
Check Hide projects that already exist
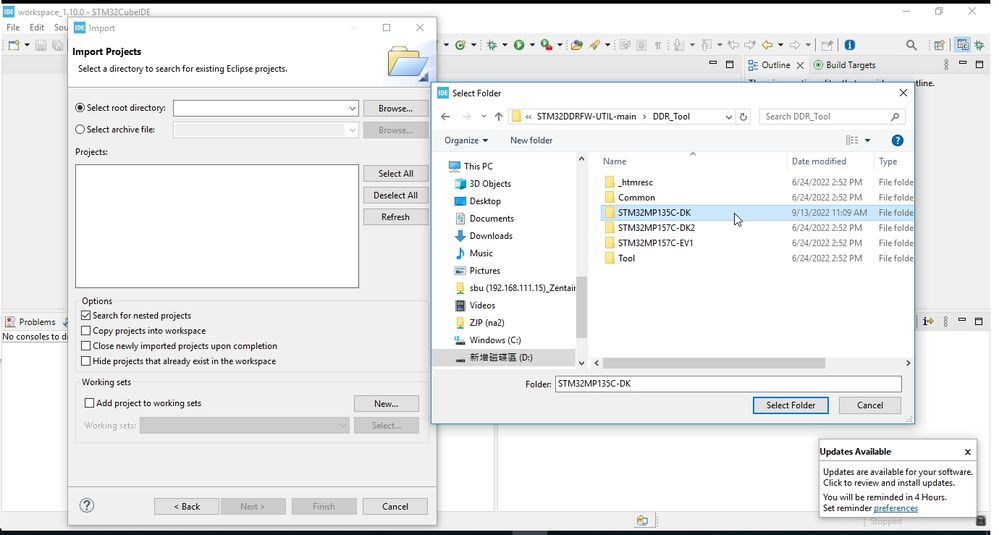coord(86,361)
